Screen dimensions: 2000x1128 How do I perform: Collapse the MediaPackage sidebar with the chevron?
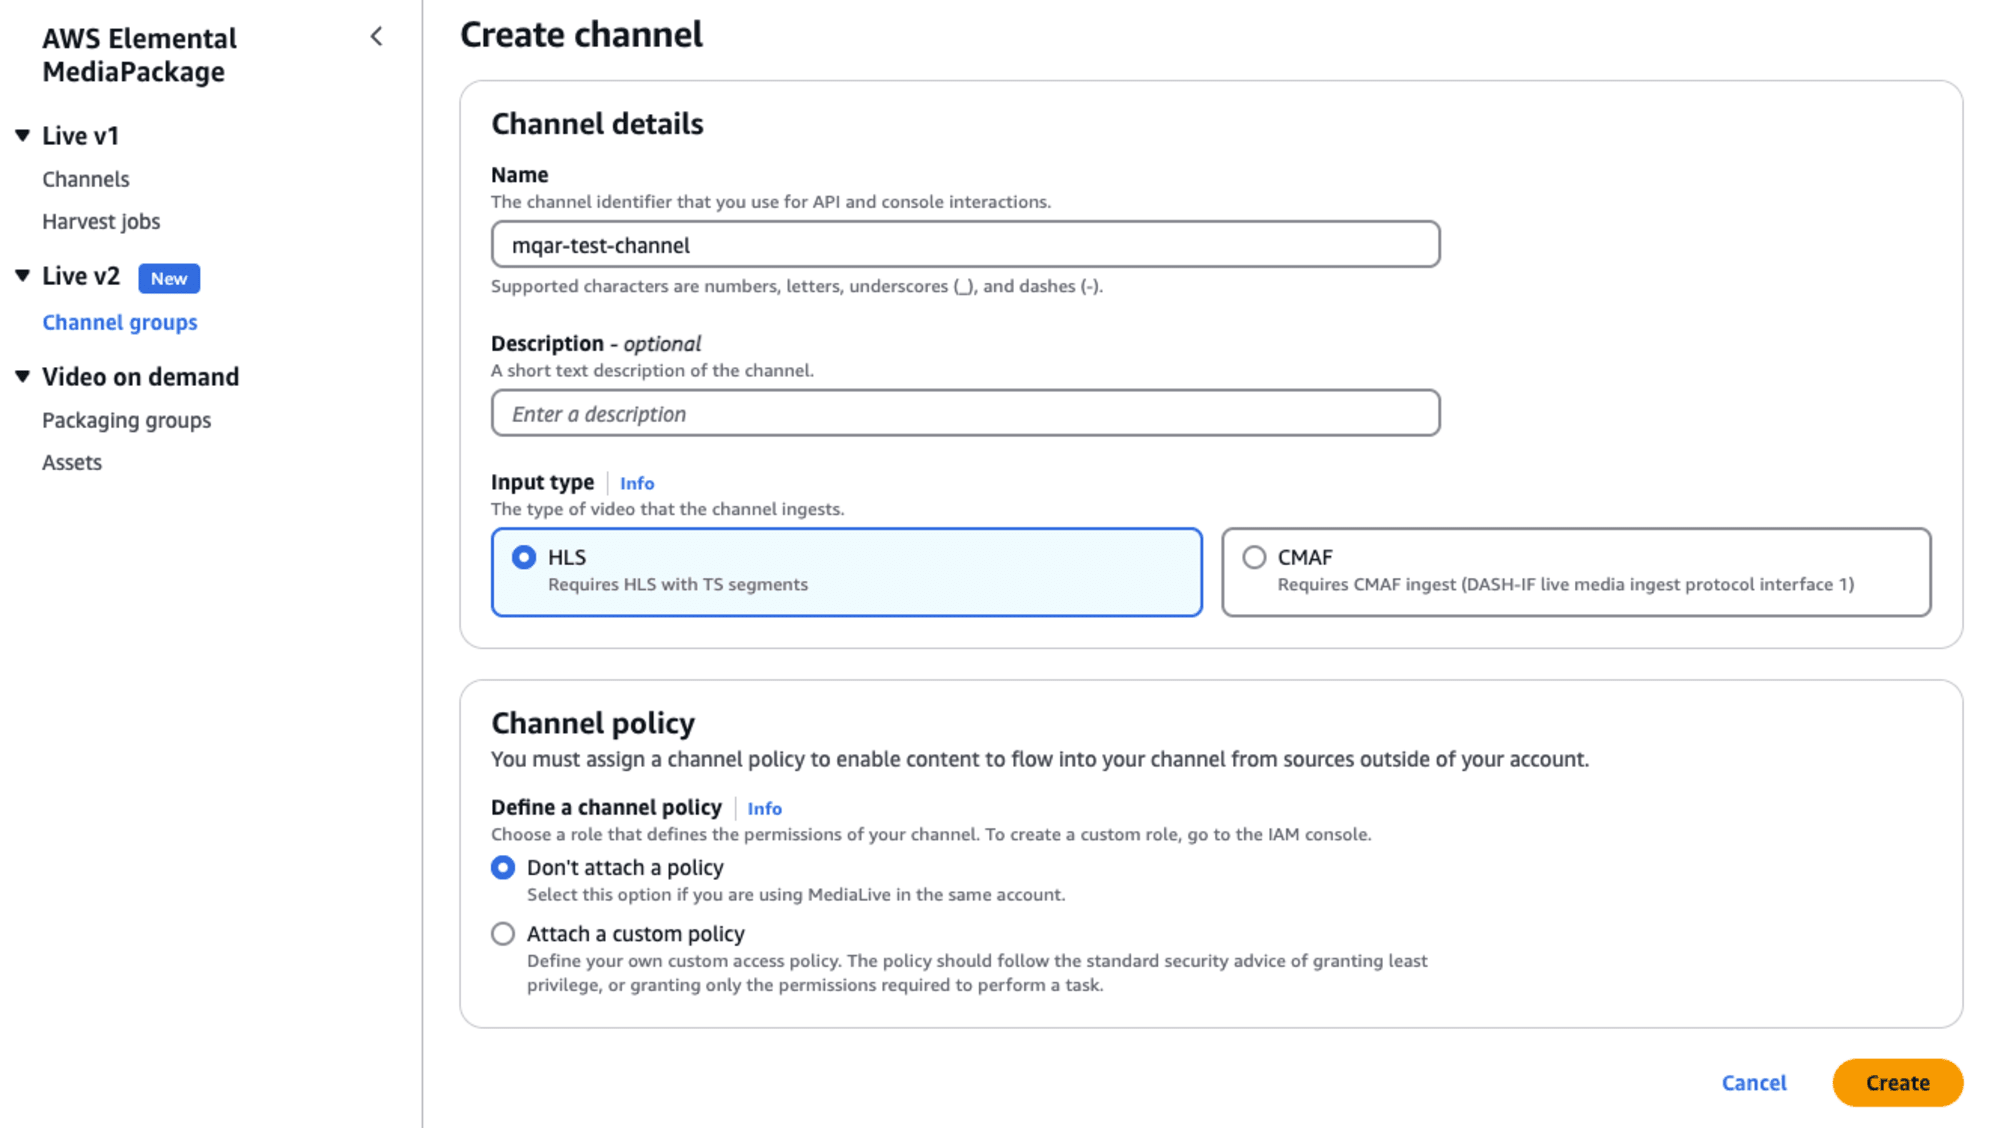pos(376,37)
